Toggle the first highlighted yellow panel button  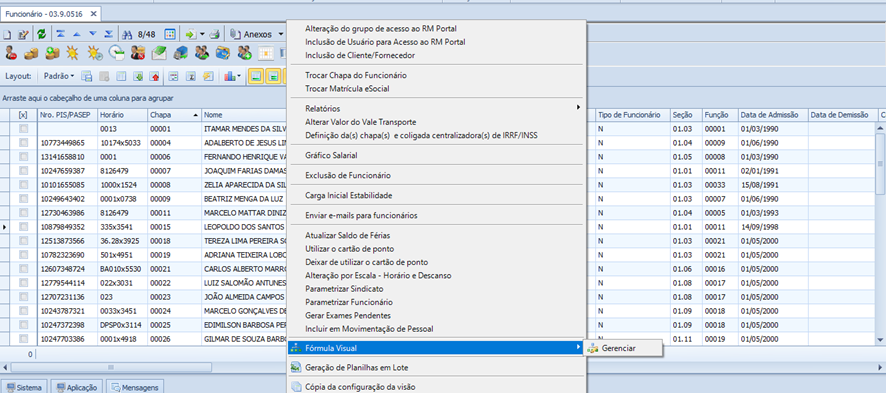(256, 76)
